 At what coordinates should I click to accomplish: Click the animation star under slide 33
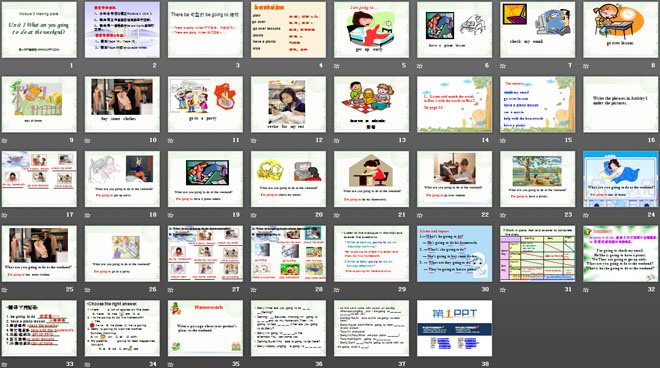coord(4,364)
